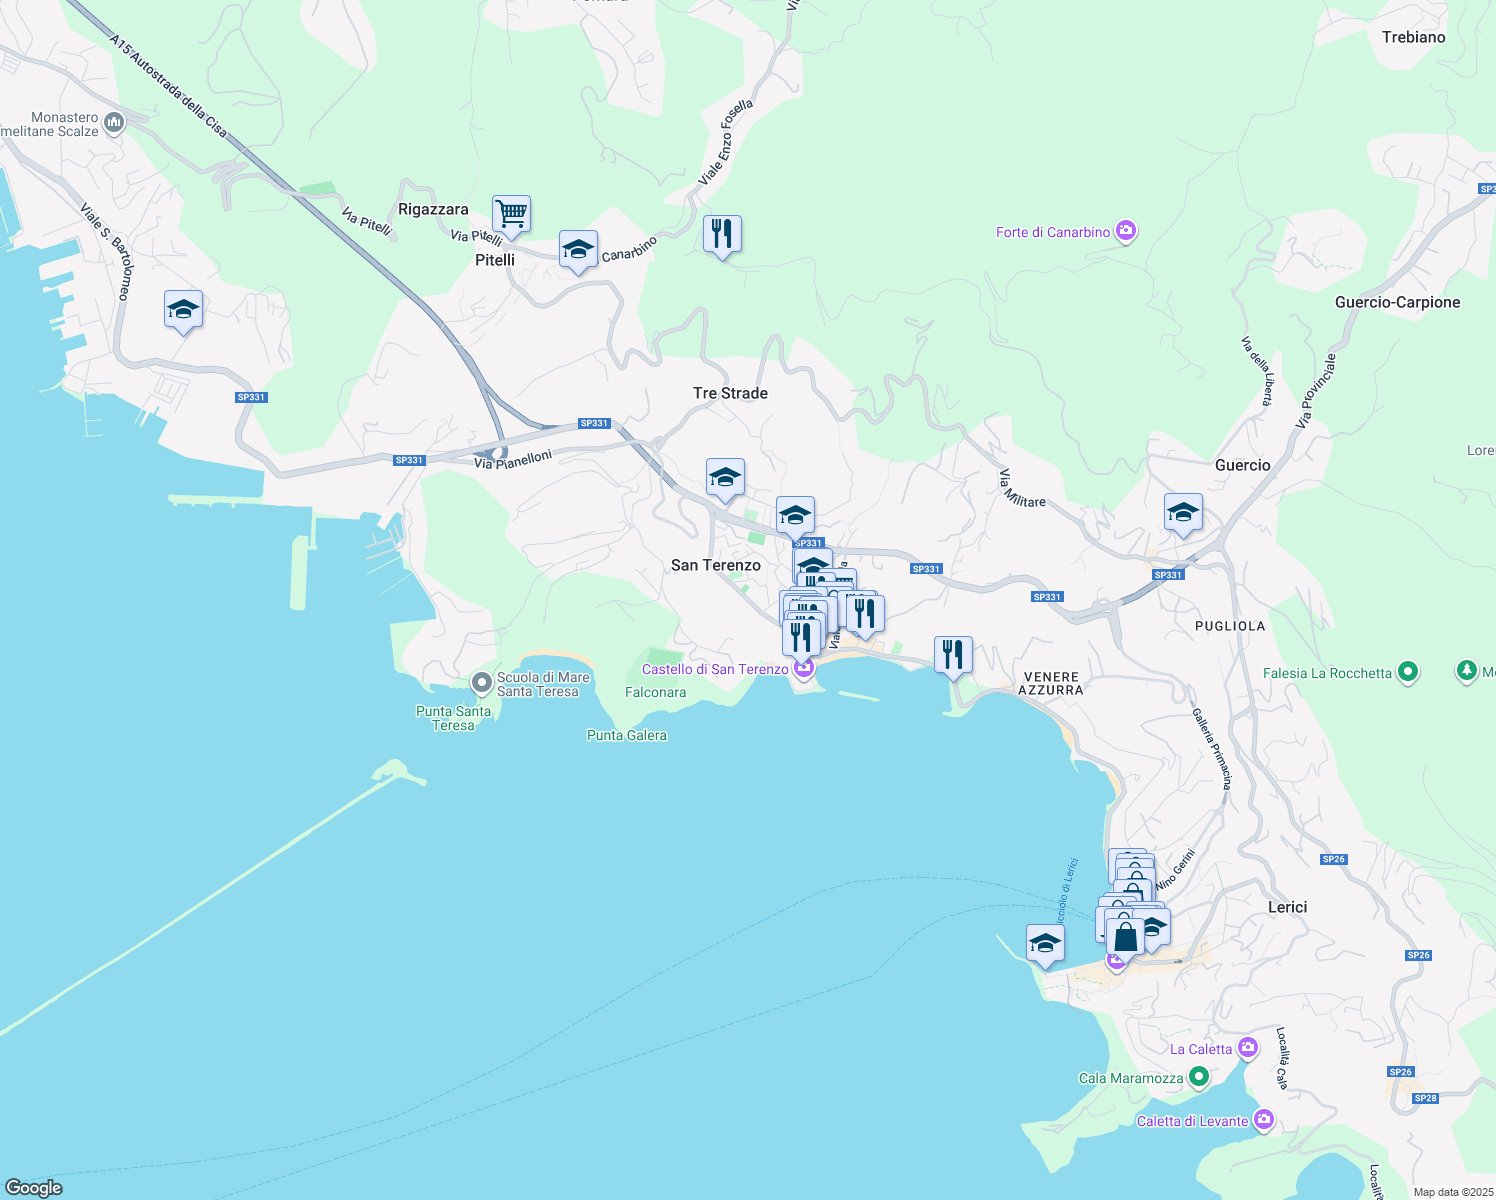
Task: Click the park tree icon at the right edge
Action: 1466,672
